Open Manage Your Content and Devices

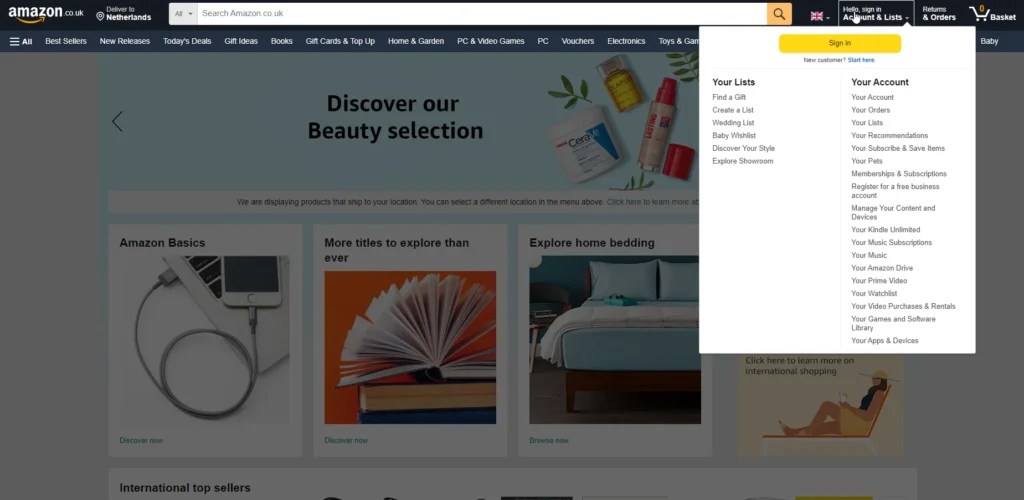[x=893, y=212]
